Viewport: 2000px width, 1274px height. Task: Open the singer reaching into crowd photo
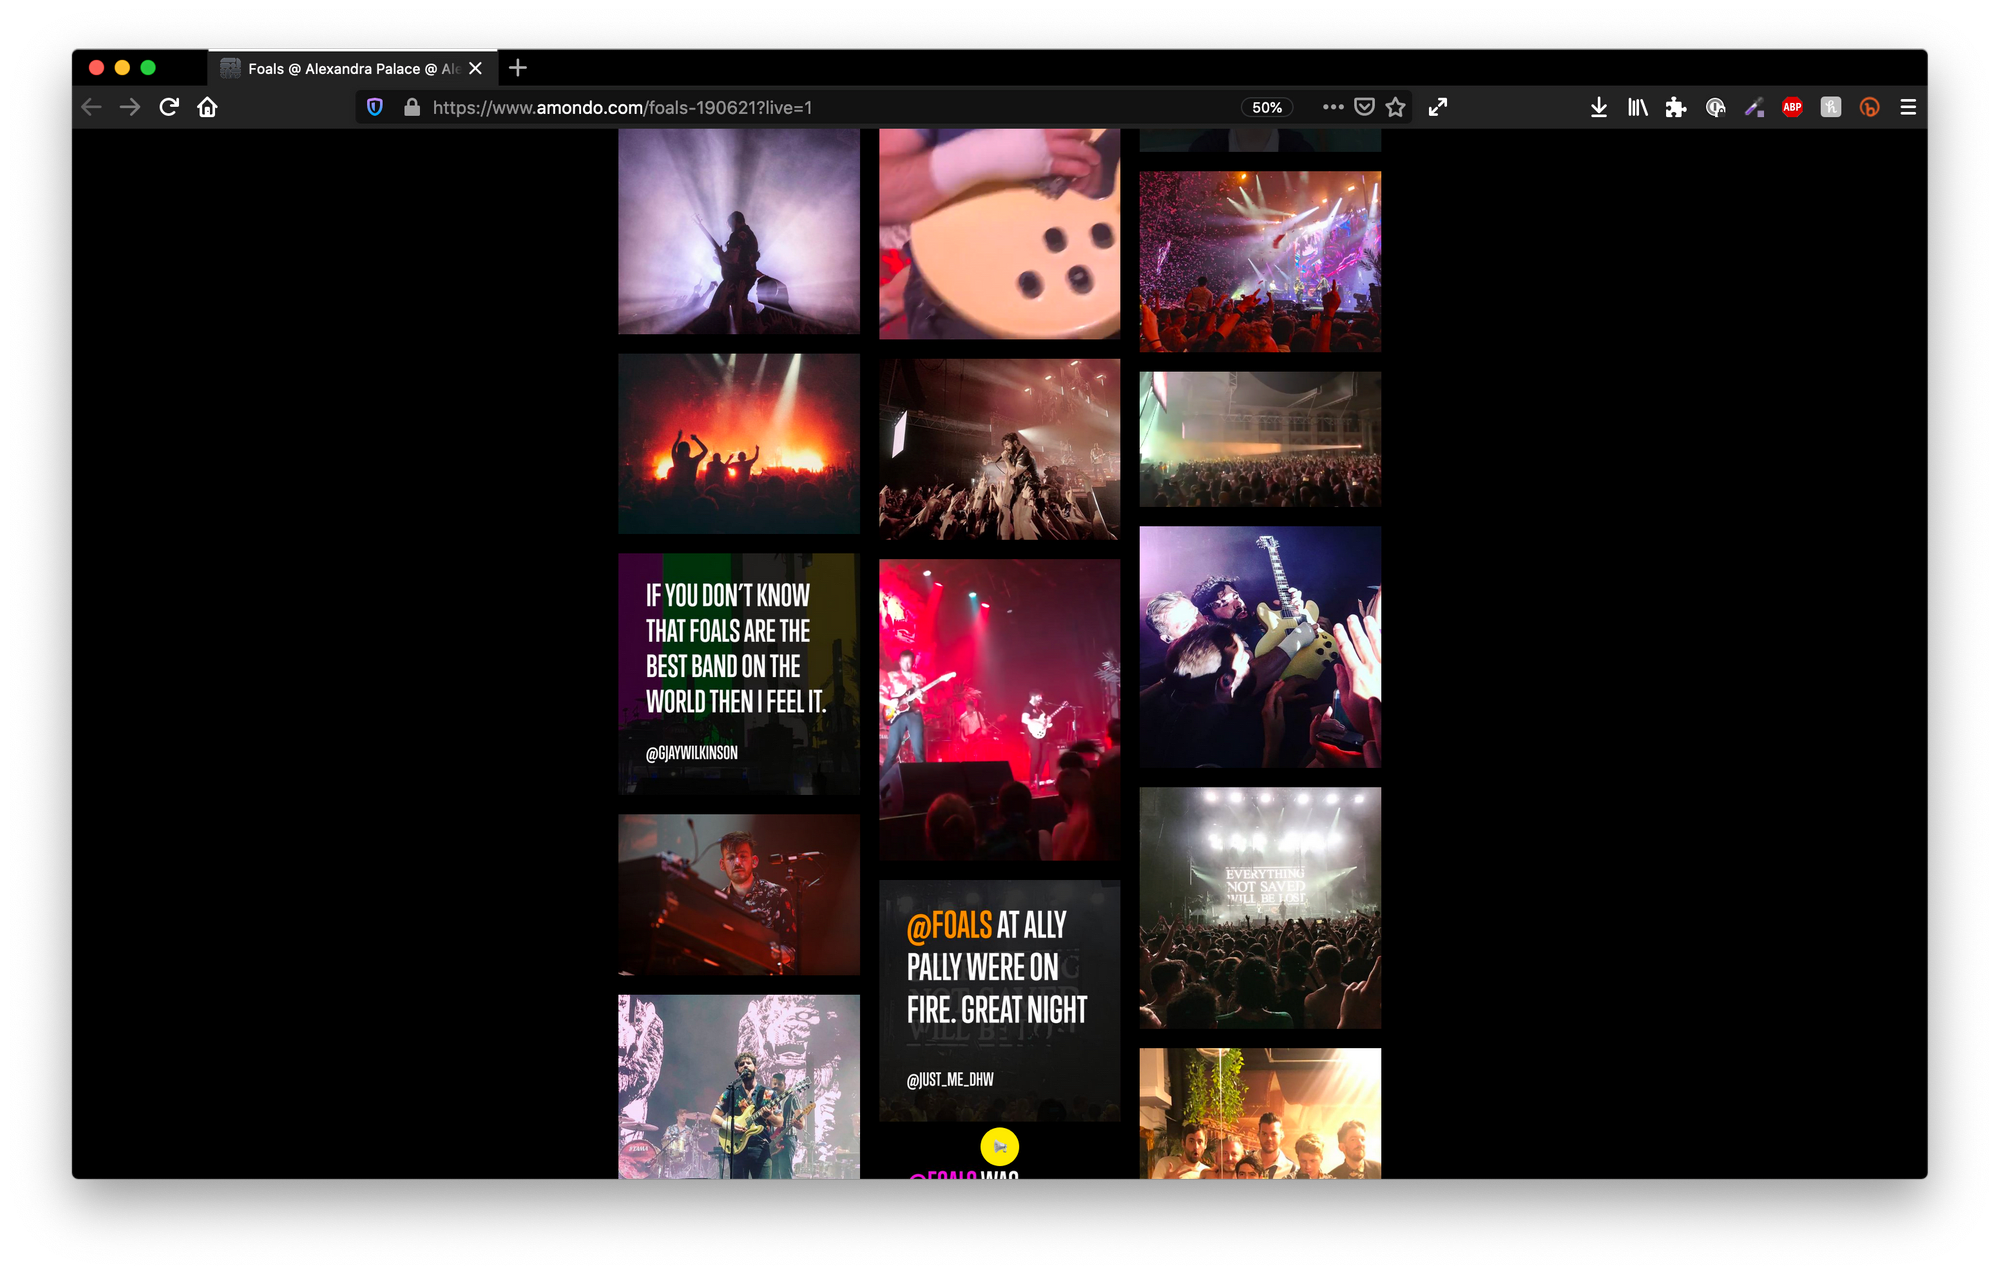(999, 449)
